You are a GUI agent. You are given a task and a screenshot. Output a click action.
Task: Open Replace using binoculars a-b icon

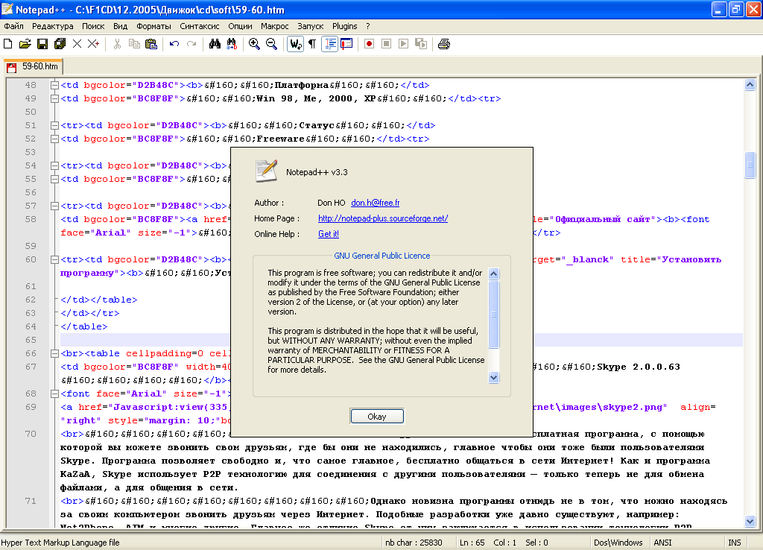[232, 44]
